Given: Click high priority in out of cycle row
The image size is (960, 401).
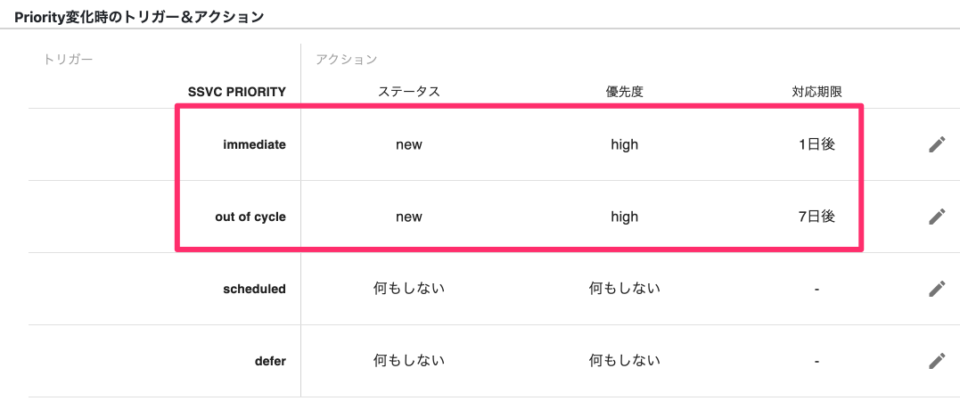Looking at the screenshot, I should click(x=624, y=217).
